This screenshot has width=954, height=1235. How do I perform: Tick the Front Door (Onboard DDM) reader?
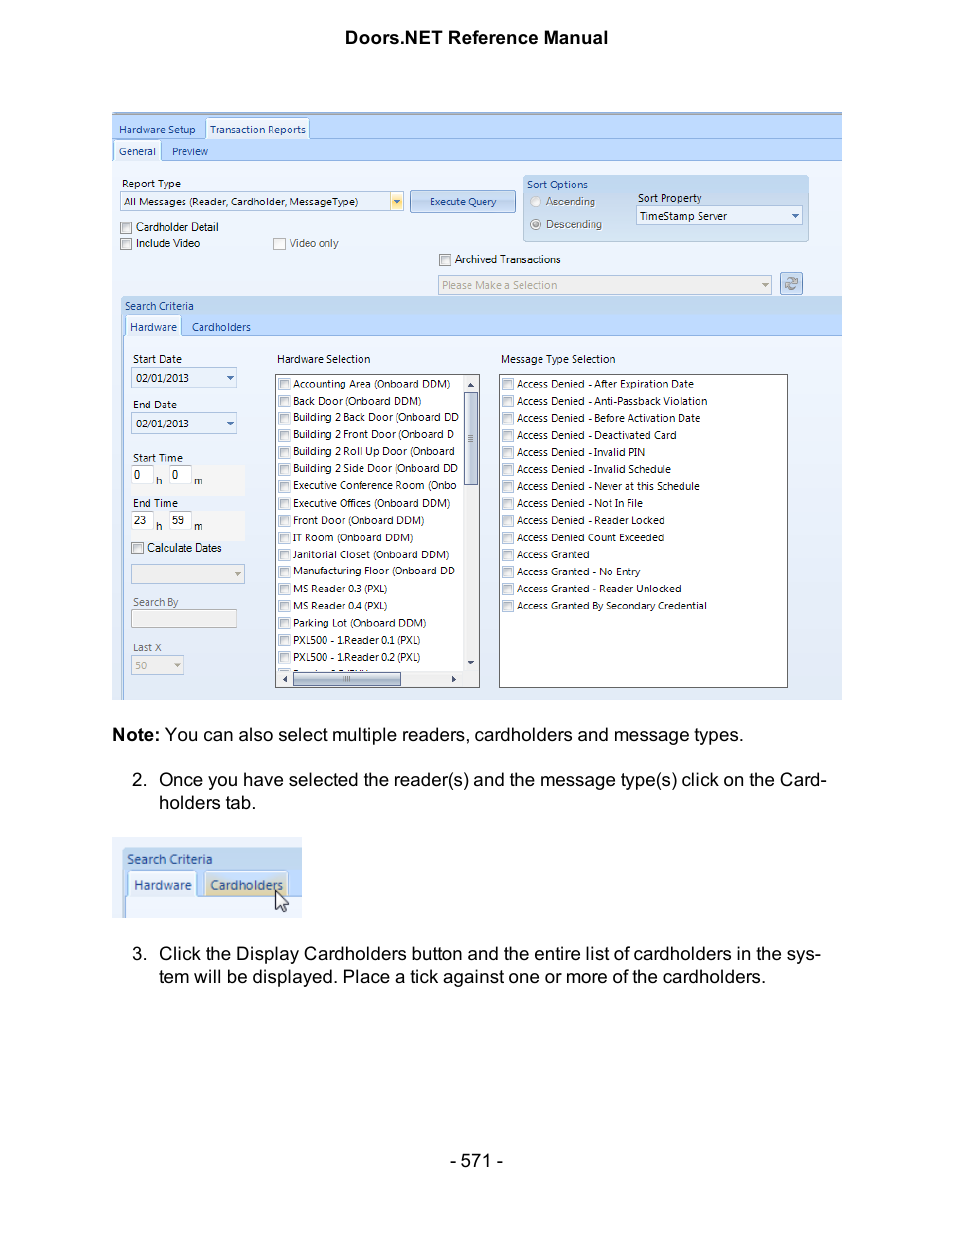coord(285,521)
